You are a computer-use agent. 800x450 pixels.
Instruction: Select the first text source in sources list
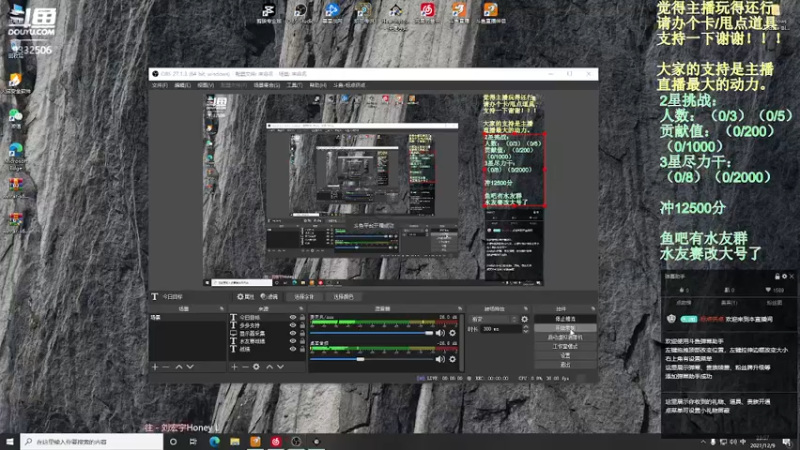(x=267, y=317)
